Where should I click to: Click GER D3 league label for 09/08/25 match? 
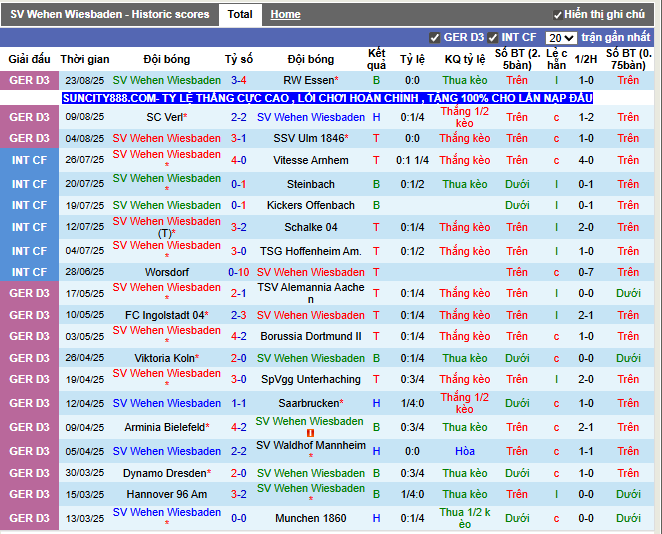click(x=30, y=117)
